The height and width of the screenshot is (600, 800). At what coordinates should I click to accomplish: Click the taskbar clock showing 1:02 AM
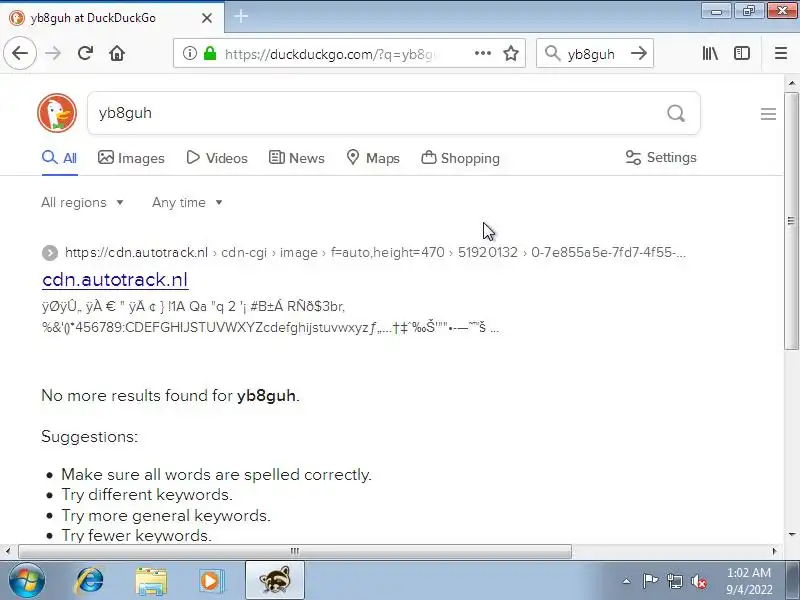[x=749, y=581]
